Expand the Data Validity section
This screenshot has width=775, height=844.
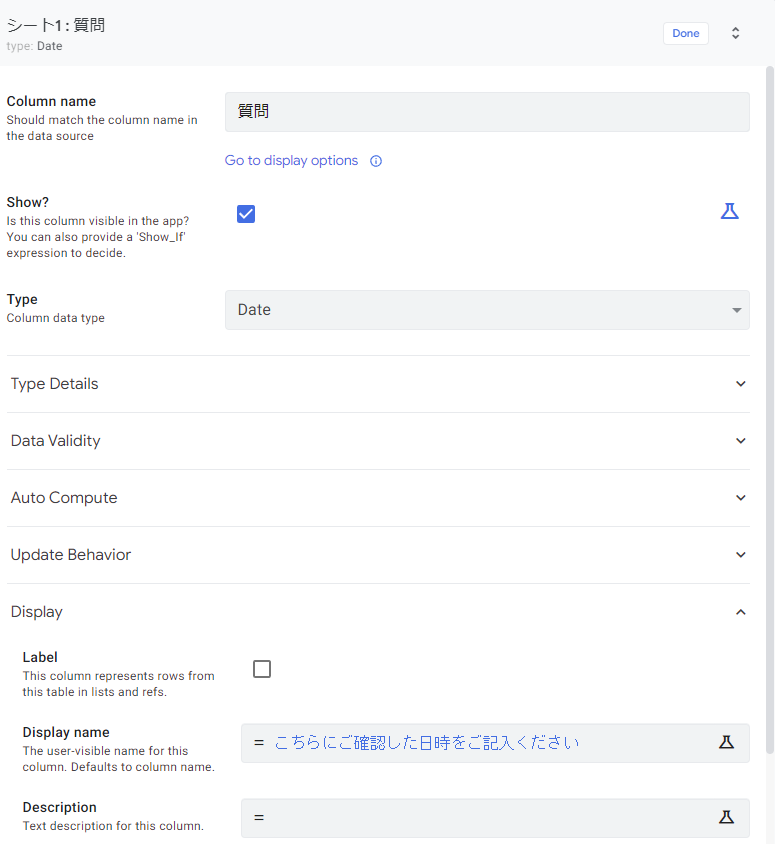(x=740, y=440)
